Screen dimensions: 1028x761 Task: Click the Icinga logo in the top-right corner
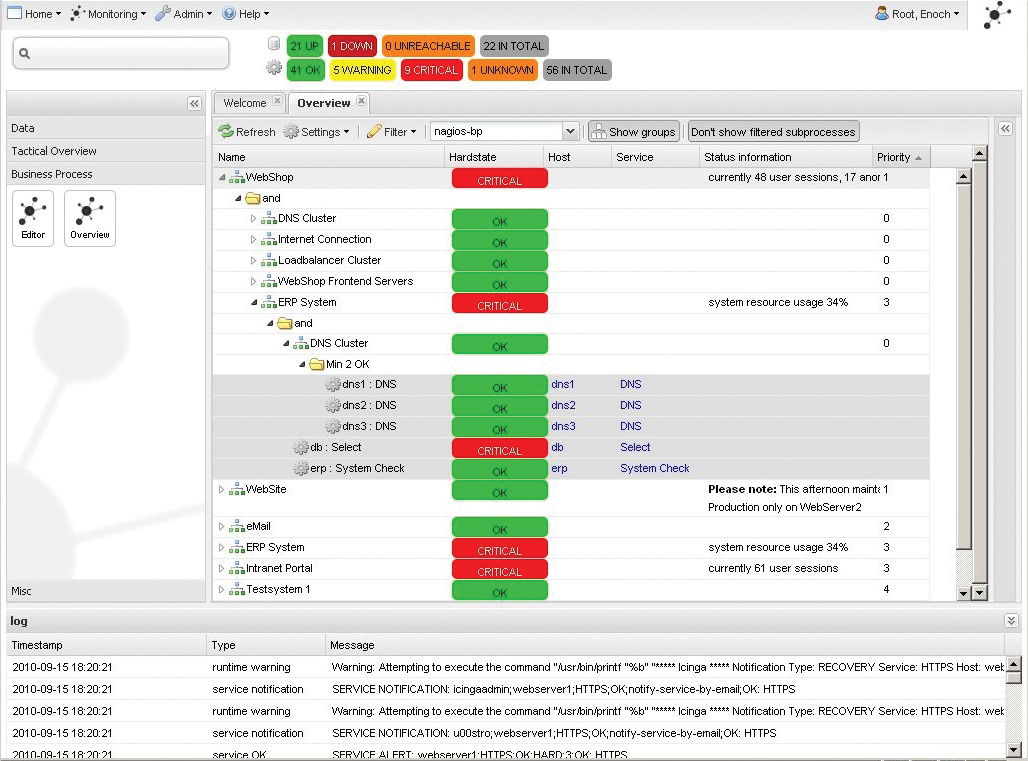(996, 14)
